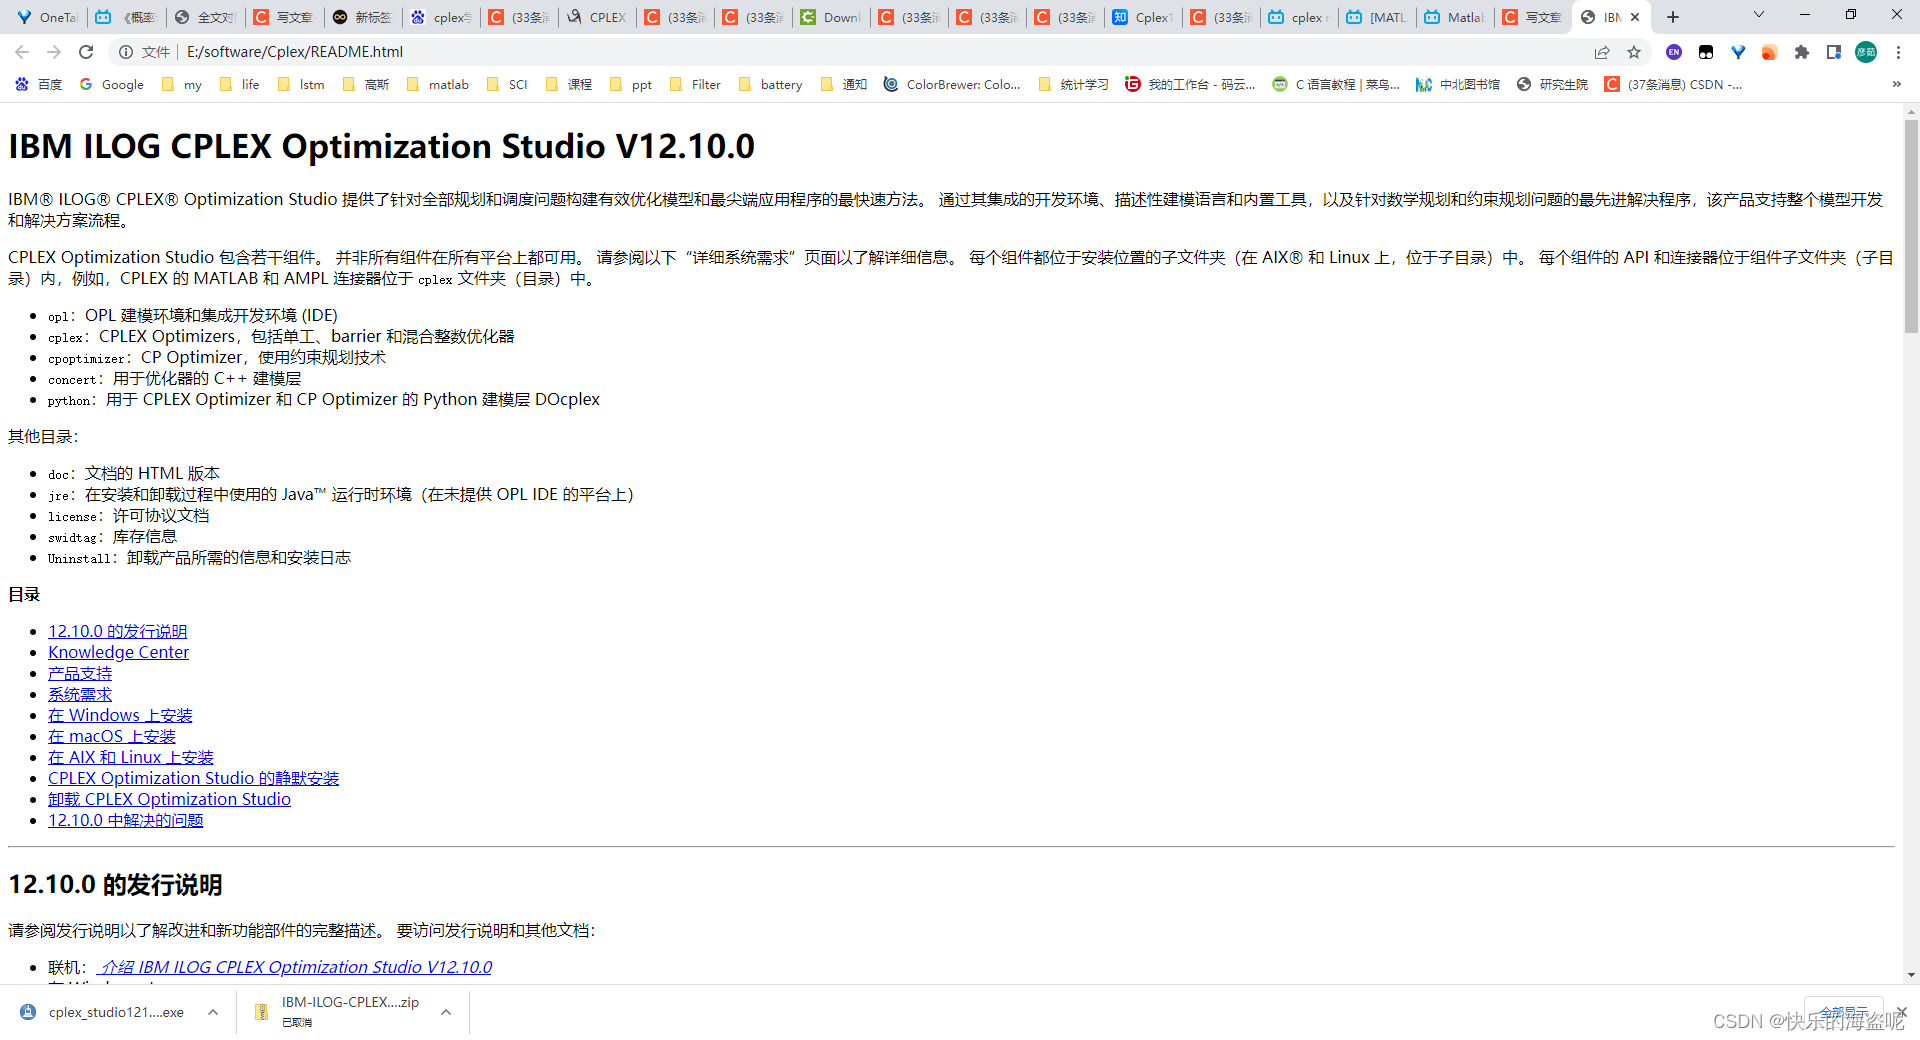Open the 研究生院 bookmark
The image size is (1920, 1040).
pos(1552,85)
